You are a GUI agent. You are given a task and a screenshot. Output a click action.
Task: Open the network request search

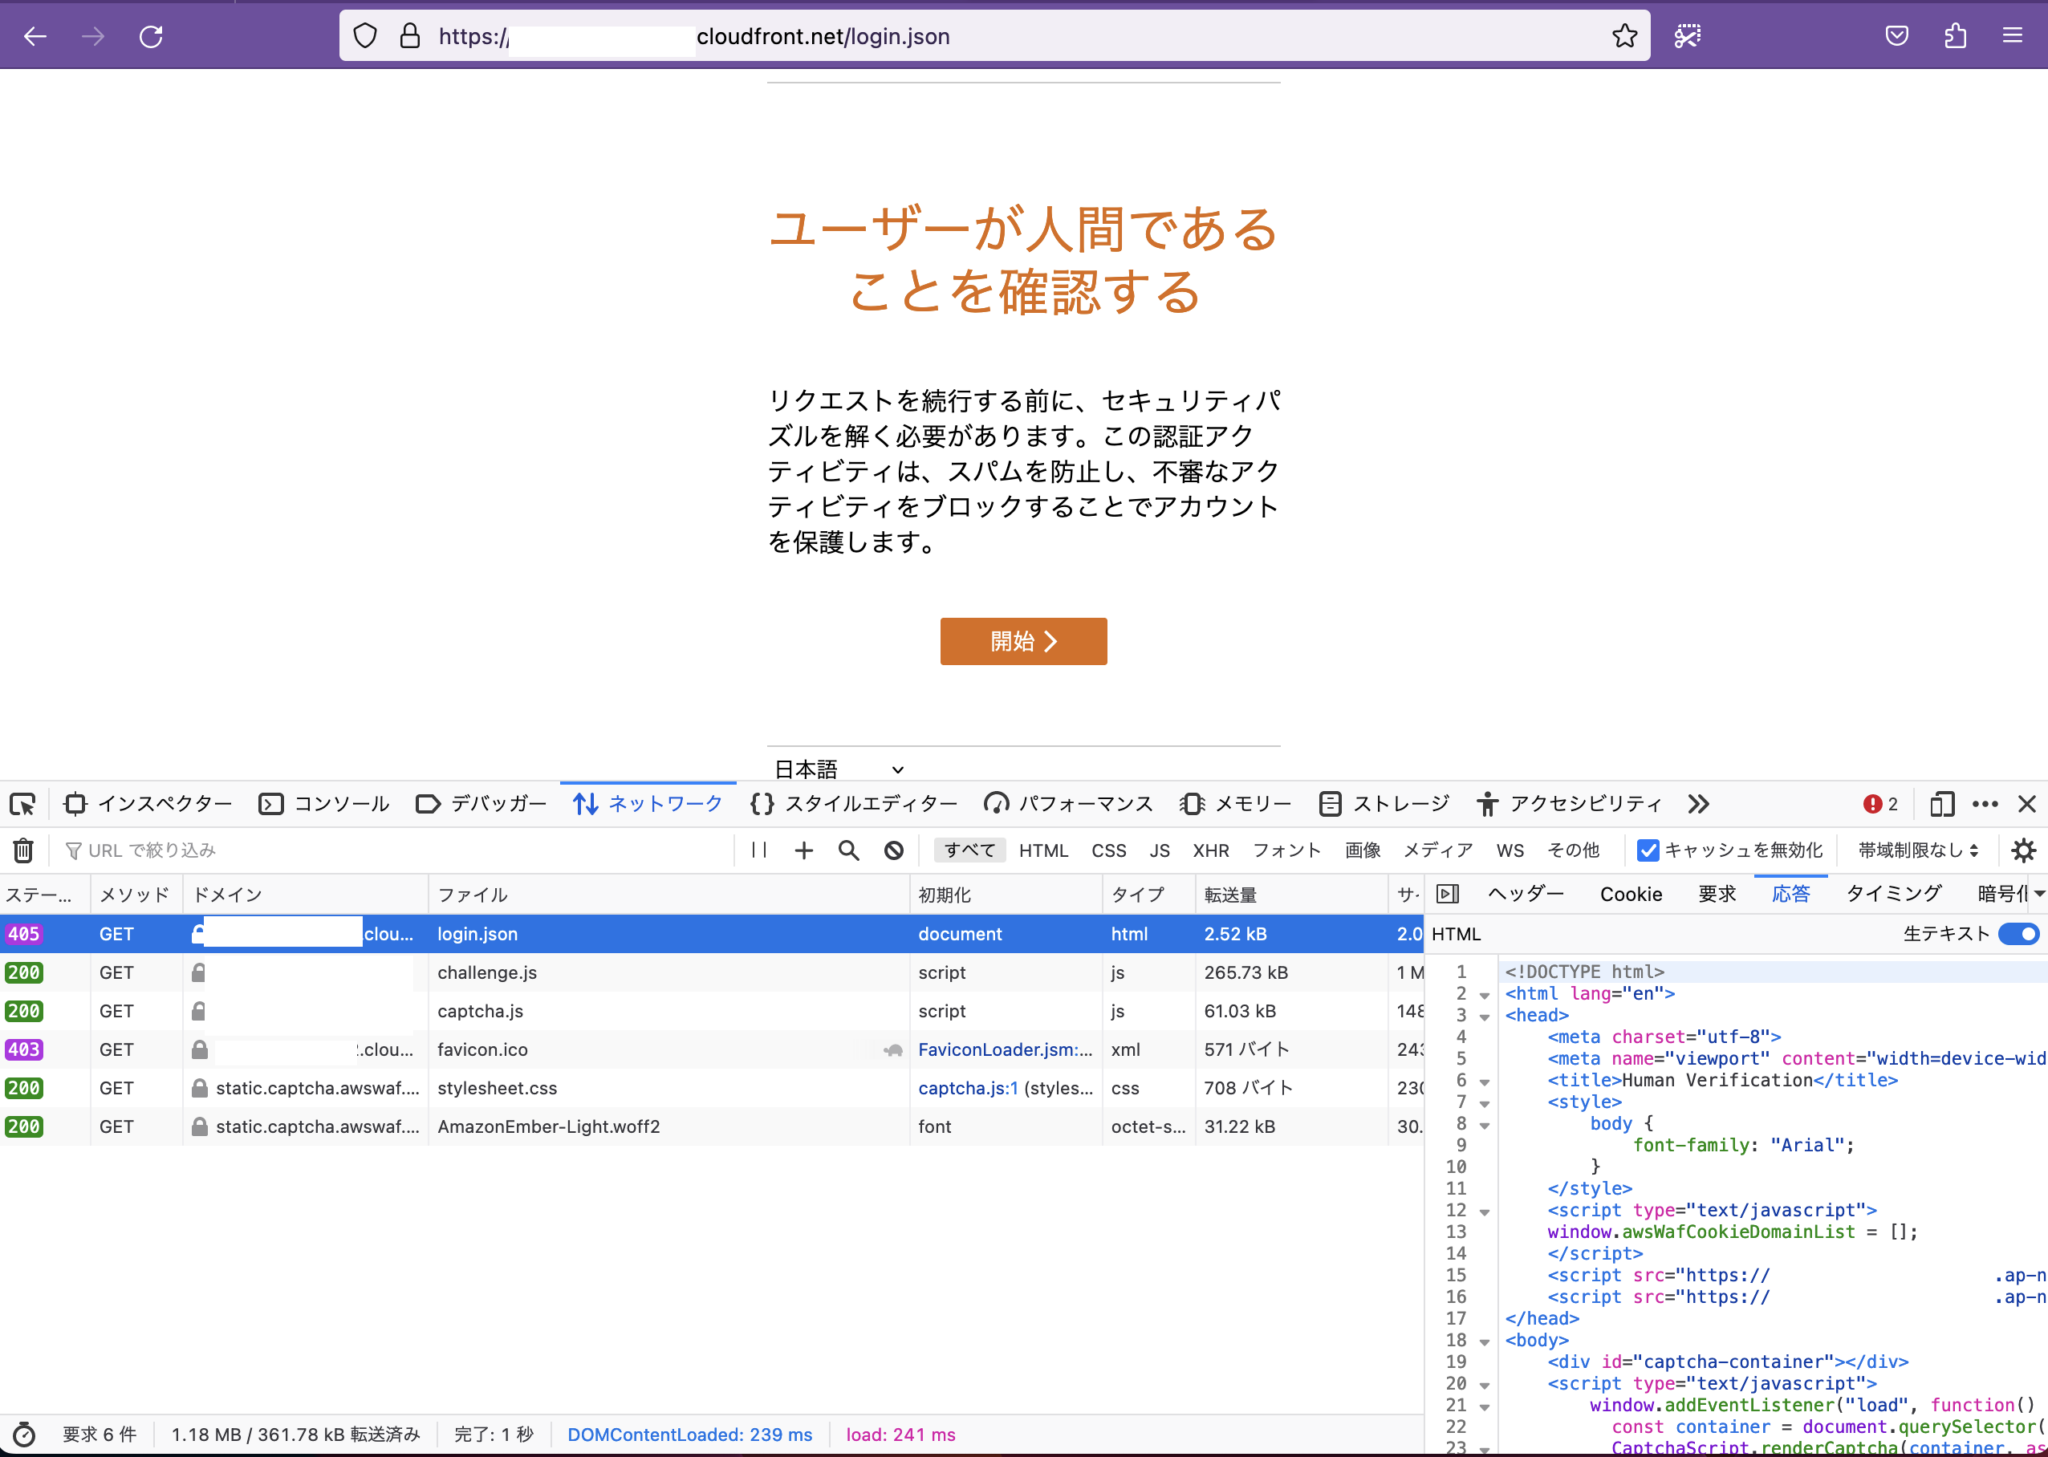847,849
